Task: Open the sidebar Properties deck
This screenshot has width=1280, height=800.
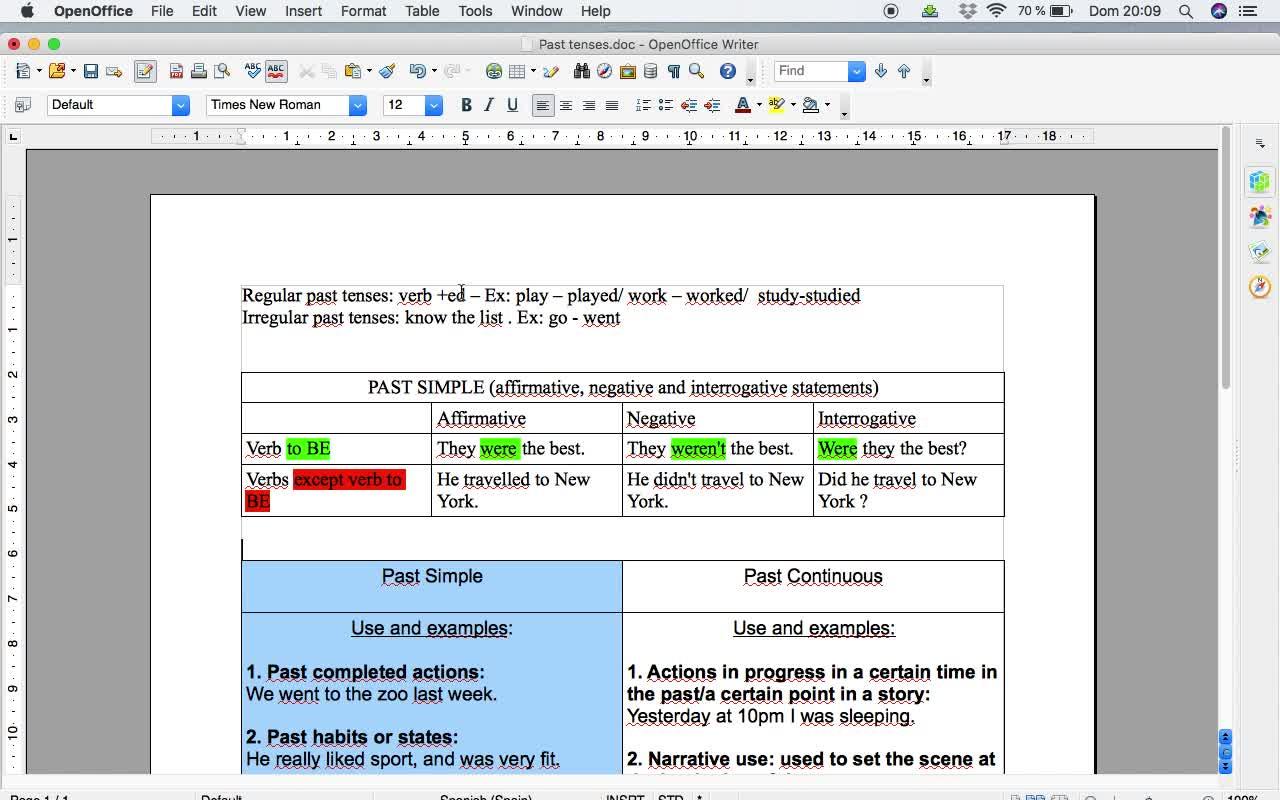Action: 1259,181
